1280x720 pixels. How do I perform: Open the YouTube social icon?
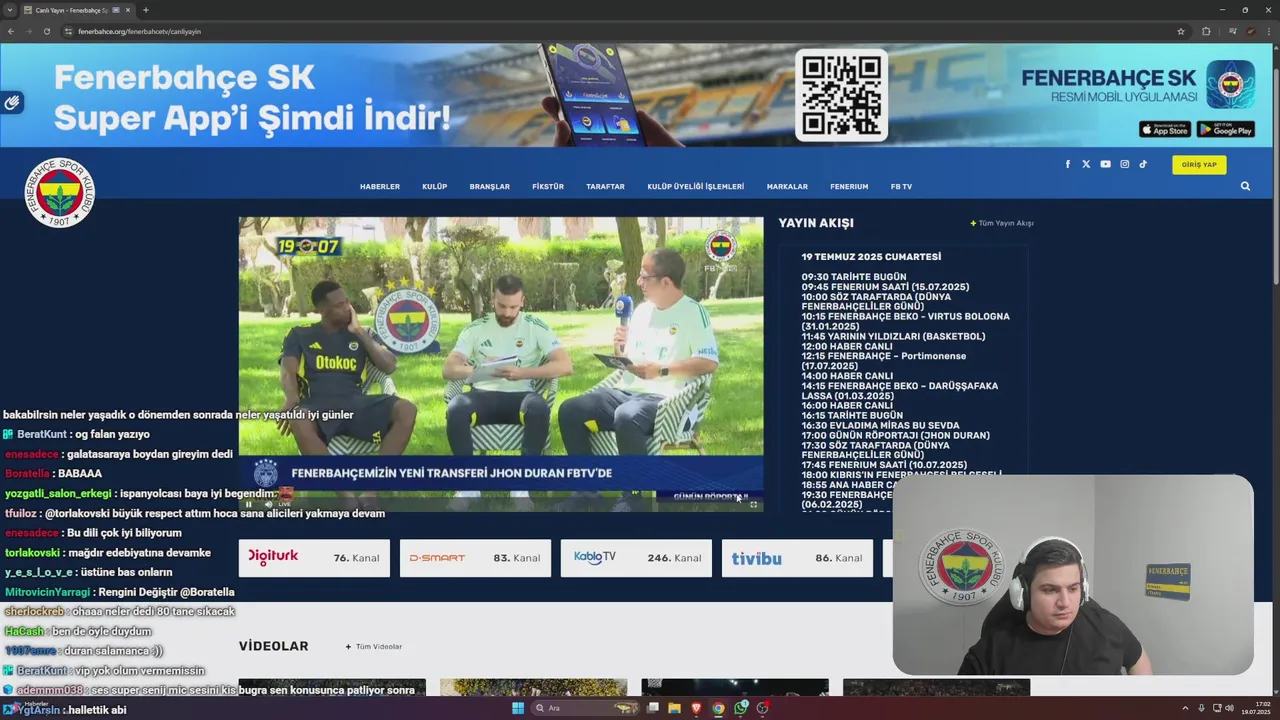[x=1105, y=164]
